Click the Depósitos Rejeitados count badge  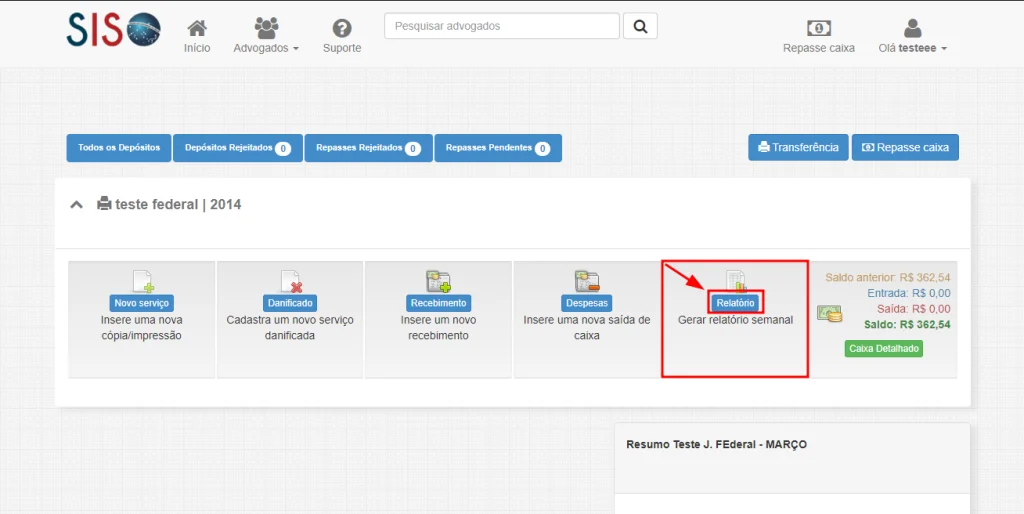(283, 149)
